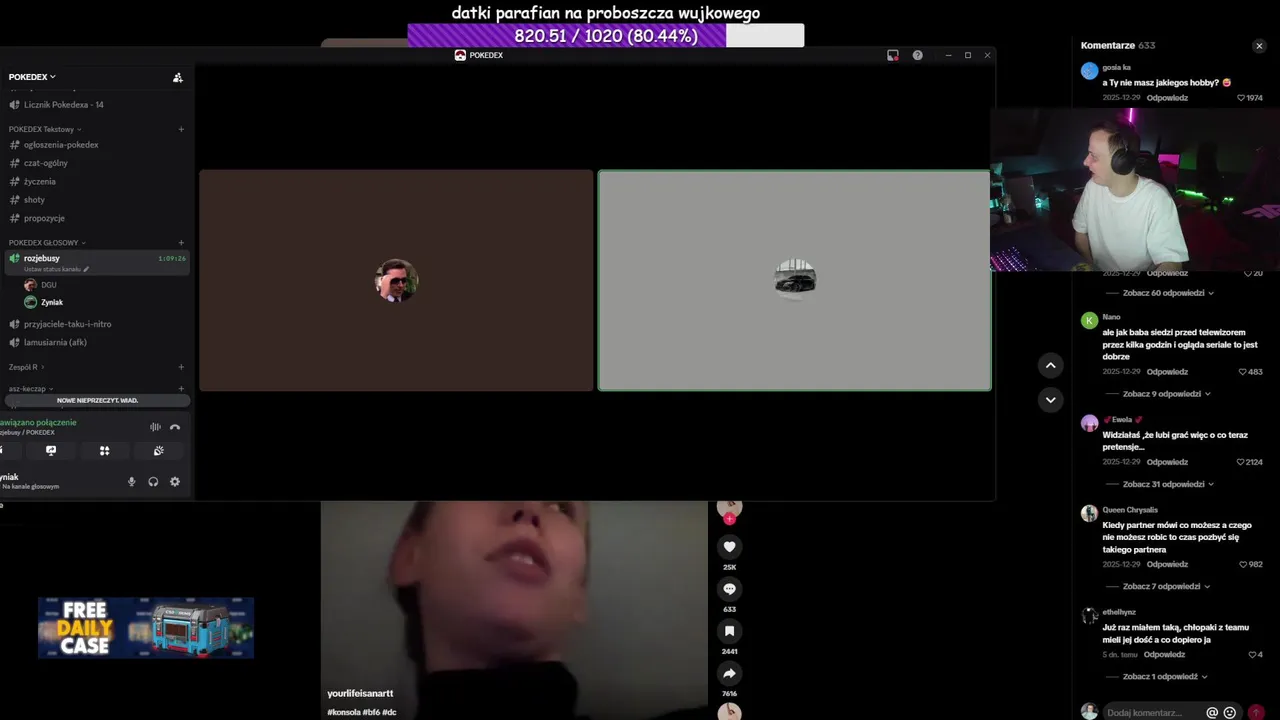Like the TikTok video with heart icon

click(x=729, y=547)
